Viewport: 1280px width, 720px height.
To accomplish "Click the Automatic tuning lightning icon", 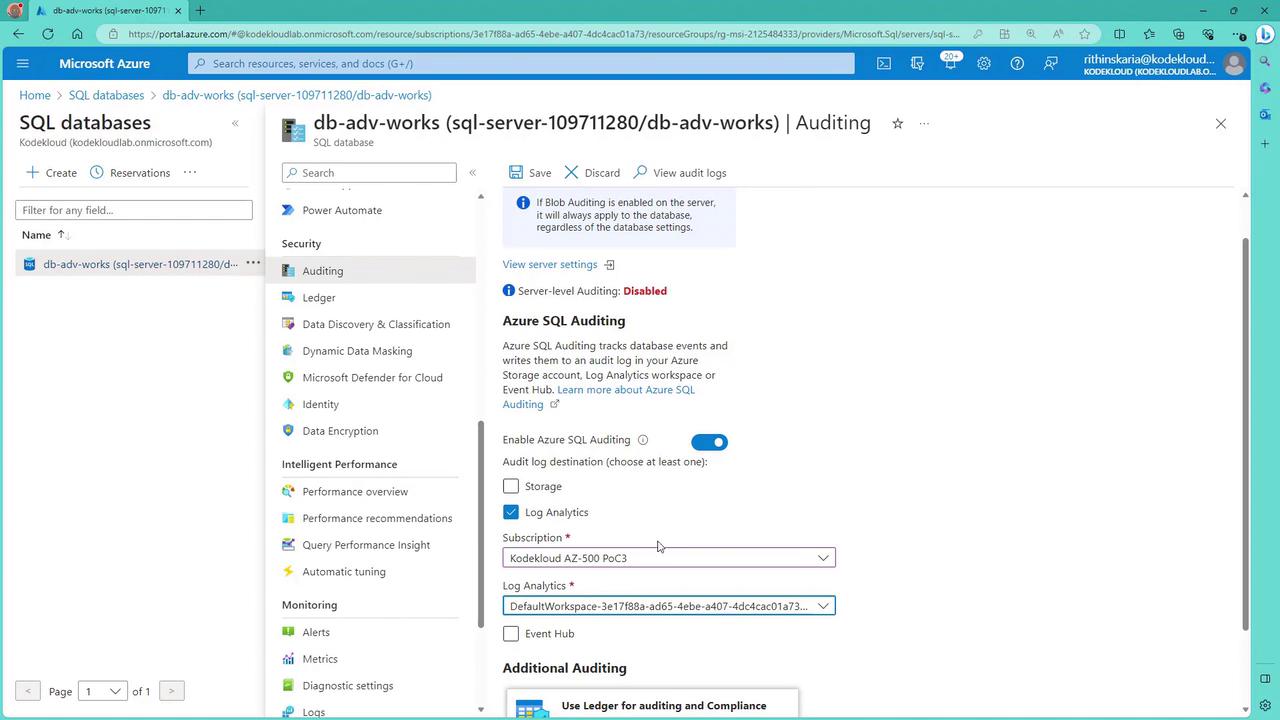I will 288,572.
